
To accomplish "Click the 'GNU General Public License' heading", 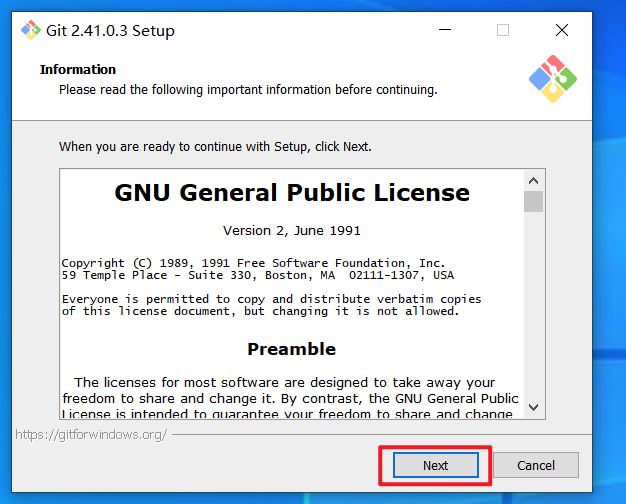I will [292, 193].
